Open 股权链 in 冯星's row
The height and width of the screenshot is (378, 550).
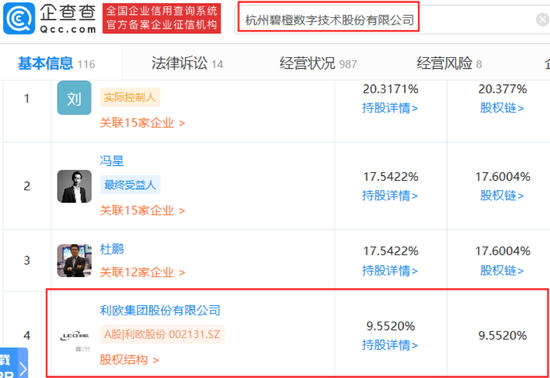tap(502, 195)
